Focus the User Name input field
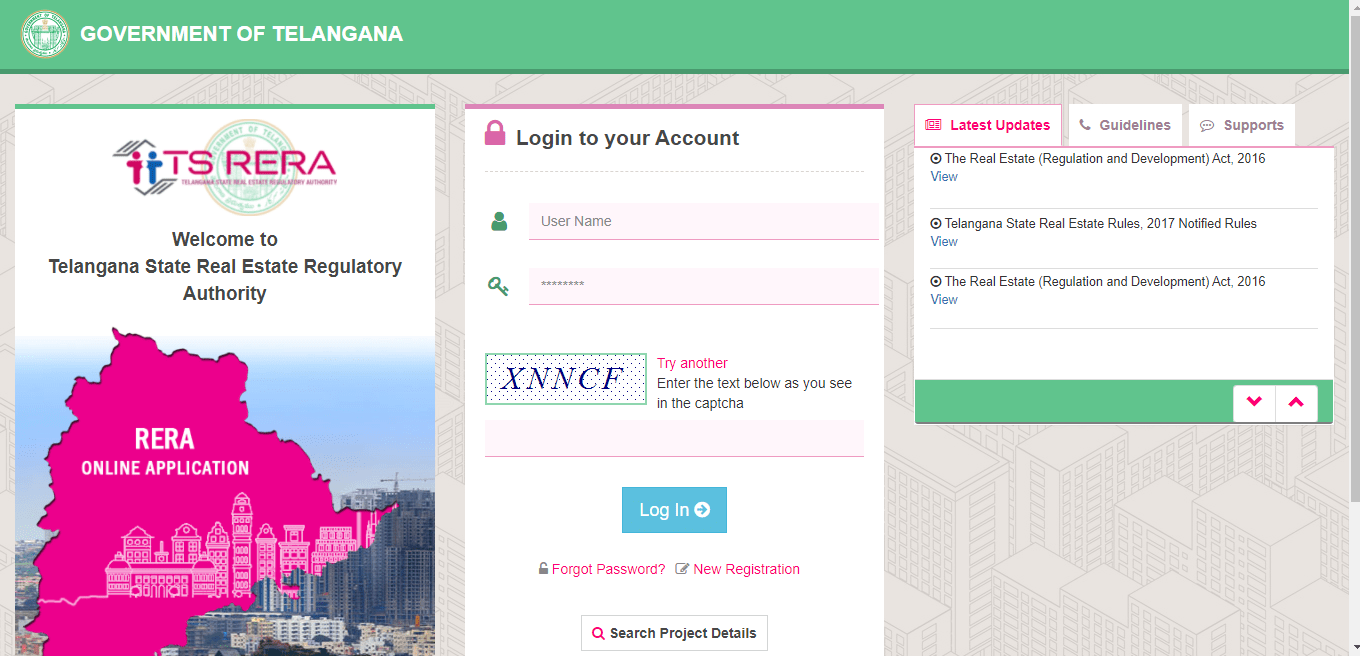1360x656 pixels. coord(704,221)
